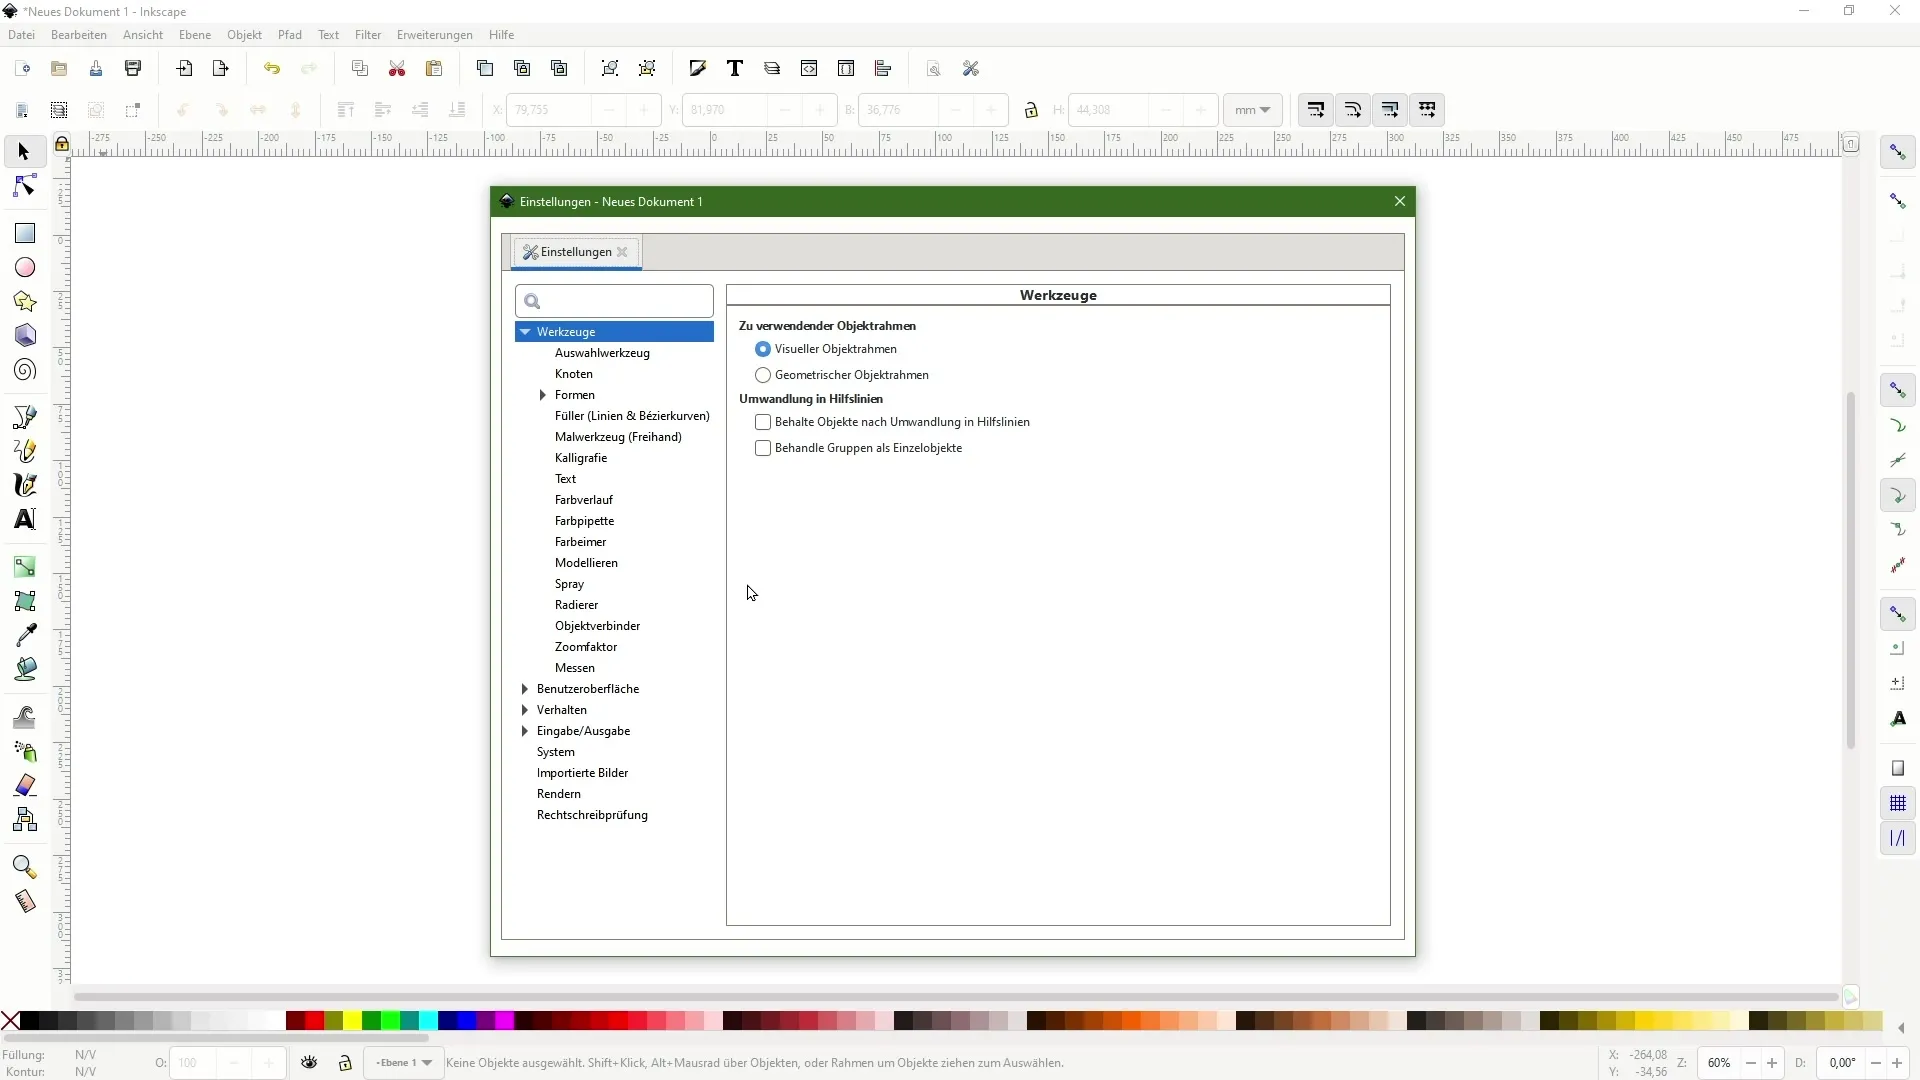This screenshot has height=1080, width=1920.
Task: Pick the yellow color swatch in palette
Action: point(353,1021)
